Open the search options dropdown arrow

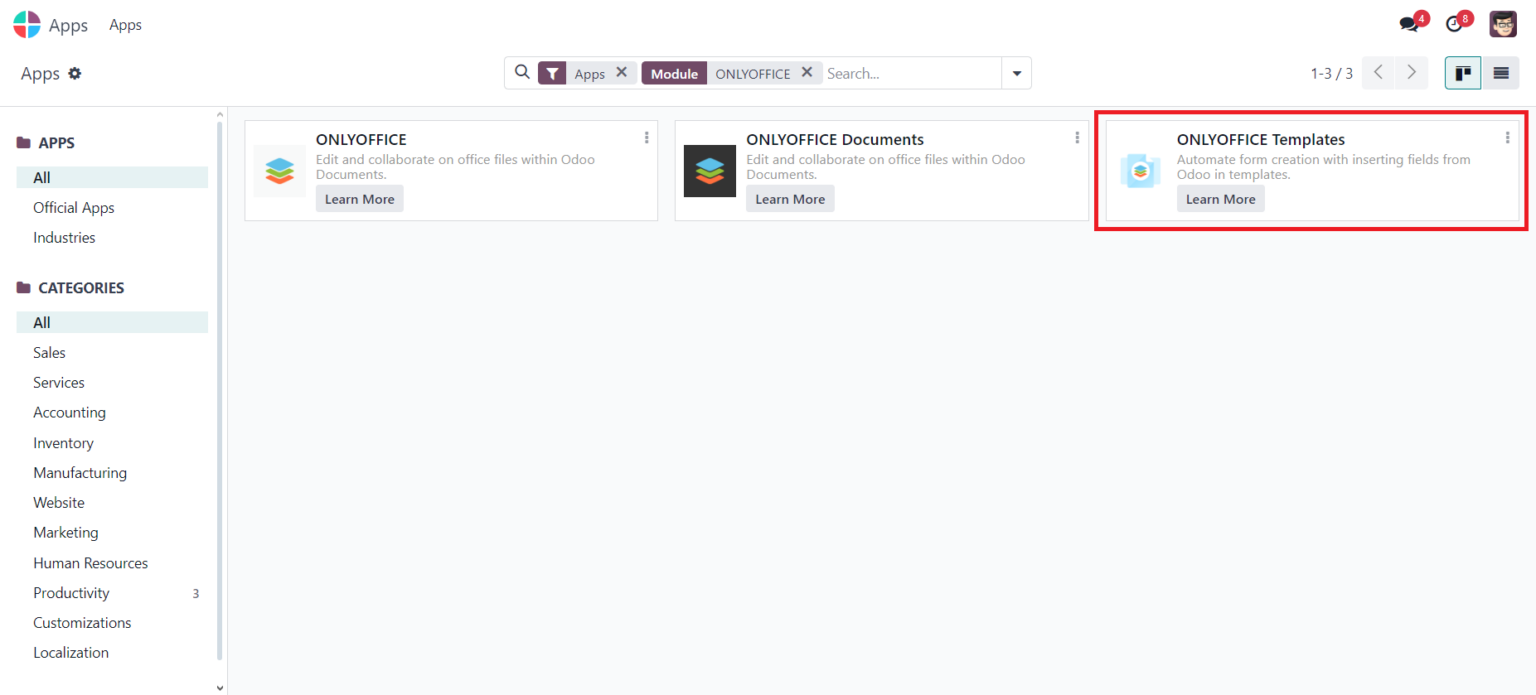(1016, 72)
